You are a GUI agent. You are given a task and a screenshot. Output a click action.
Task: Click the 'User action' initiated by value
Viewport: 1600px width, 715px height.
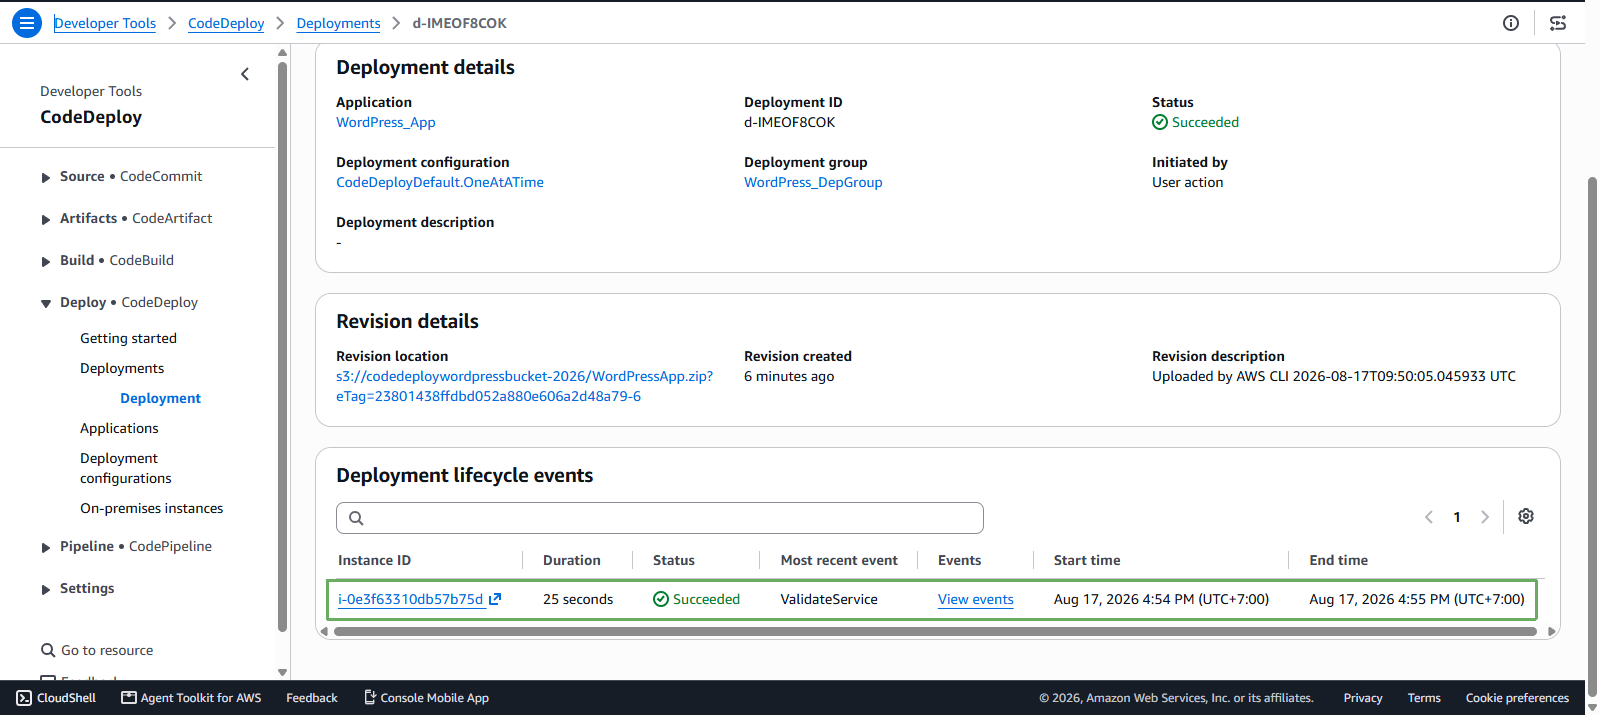1187,182
